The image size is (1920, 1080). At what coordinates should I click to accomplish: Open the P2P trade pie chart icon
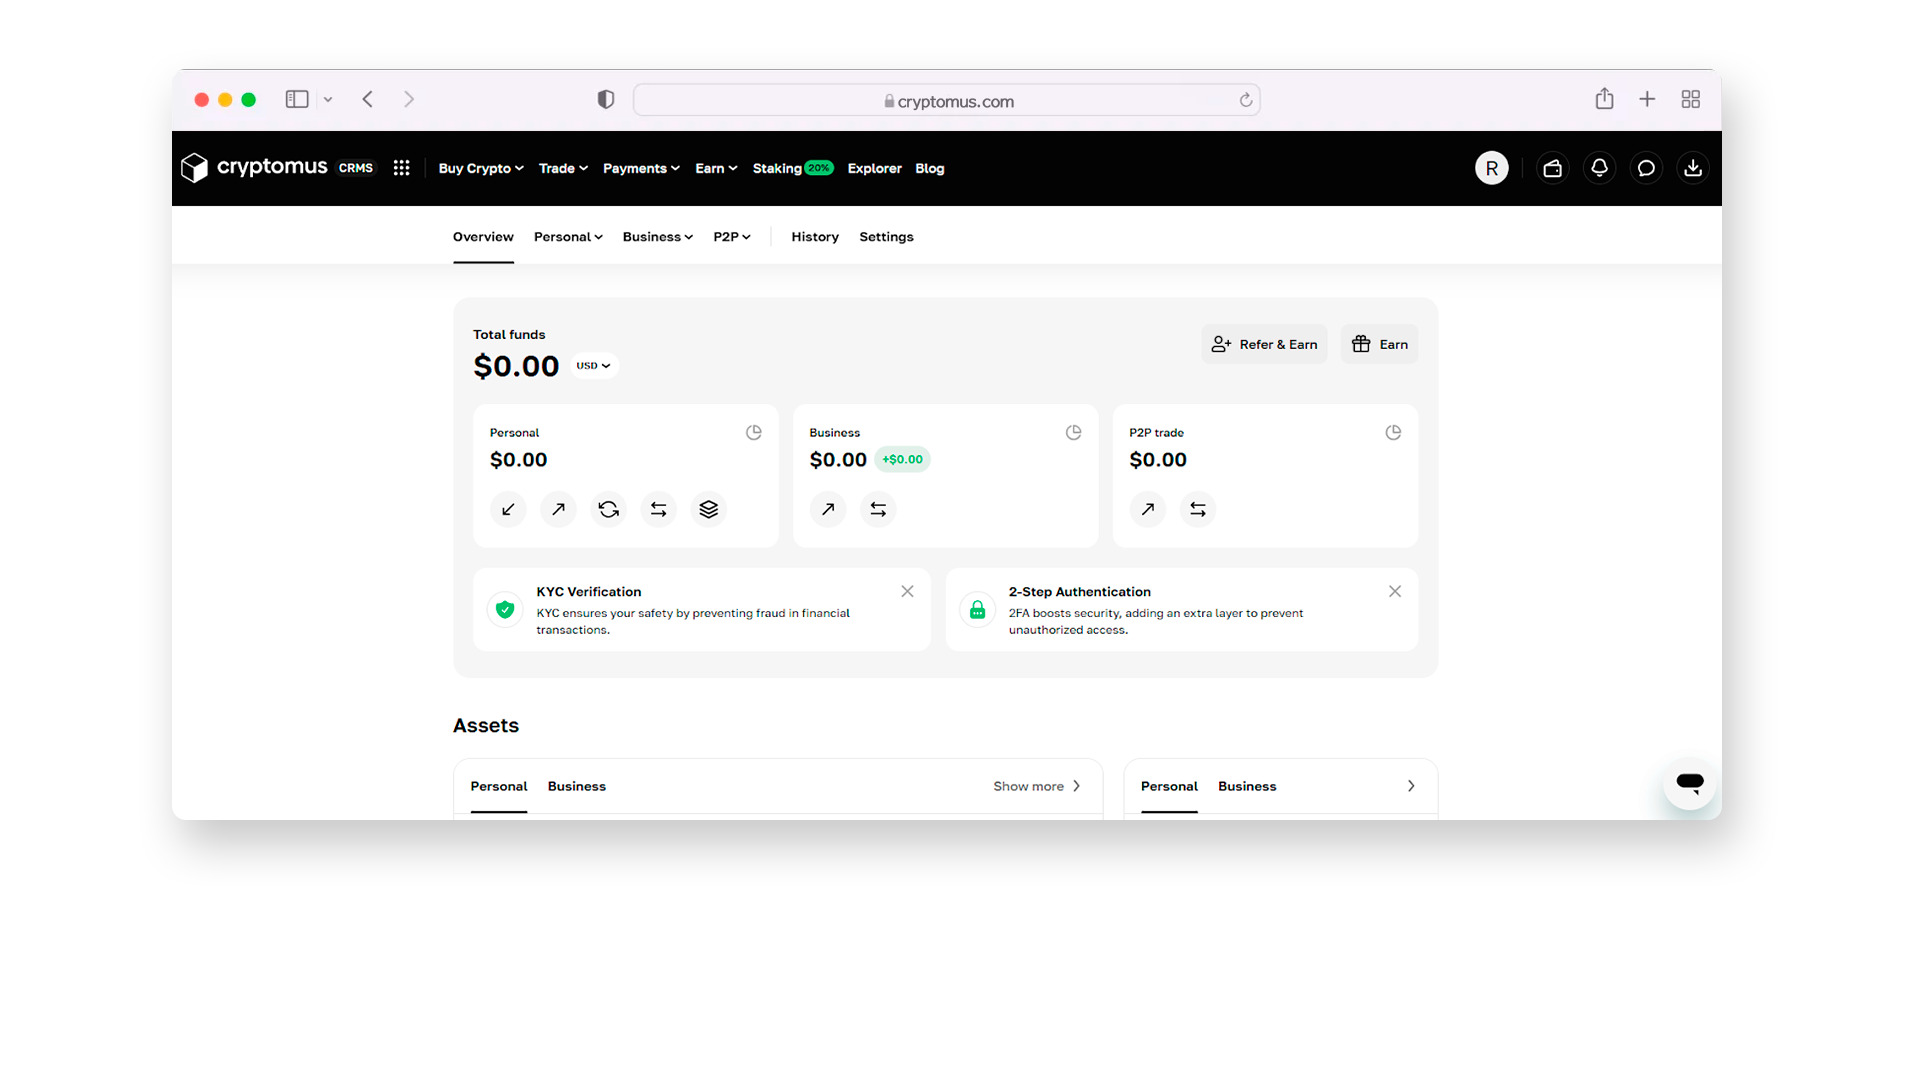click(1393, 432)
